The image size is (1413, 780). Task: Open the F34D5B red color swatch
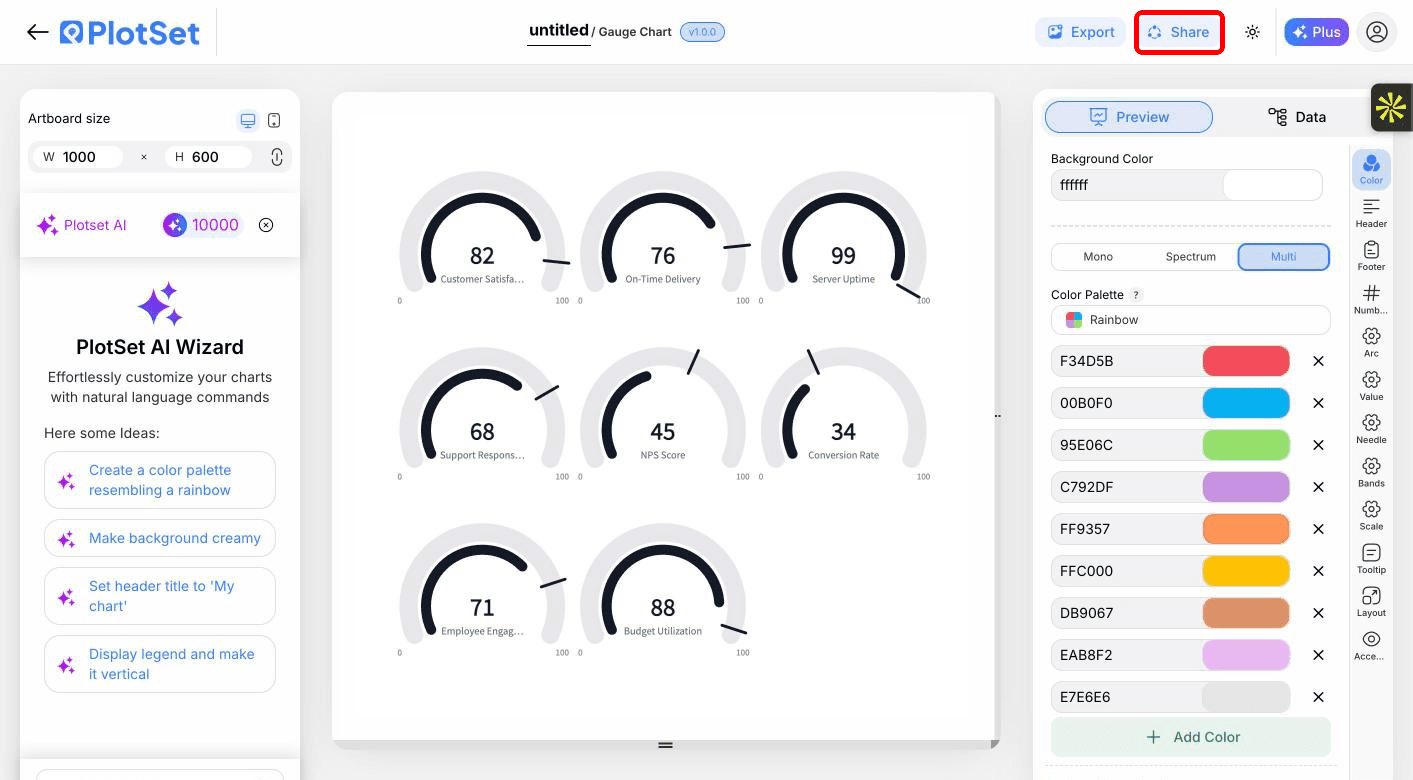pyautogui.click(x=1246, y=361)
